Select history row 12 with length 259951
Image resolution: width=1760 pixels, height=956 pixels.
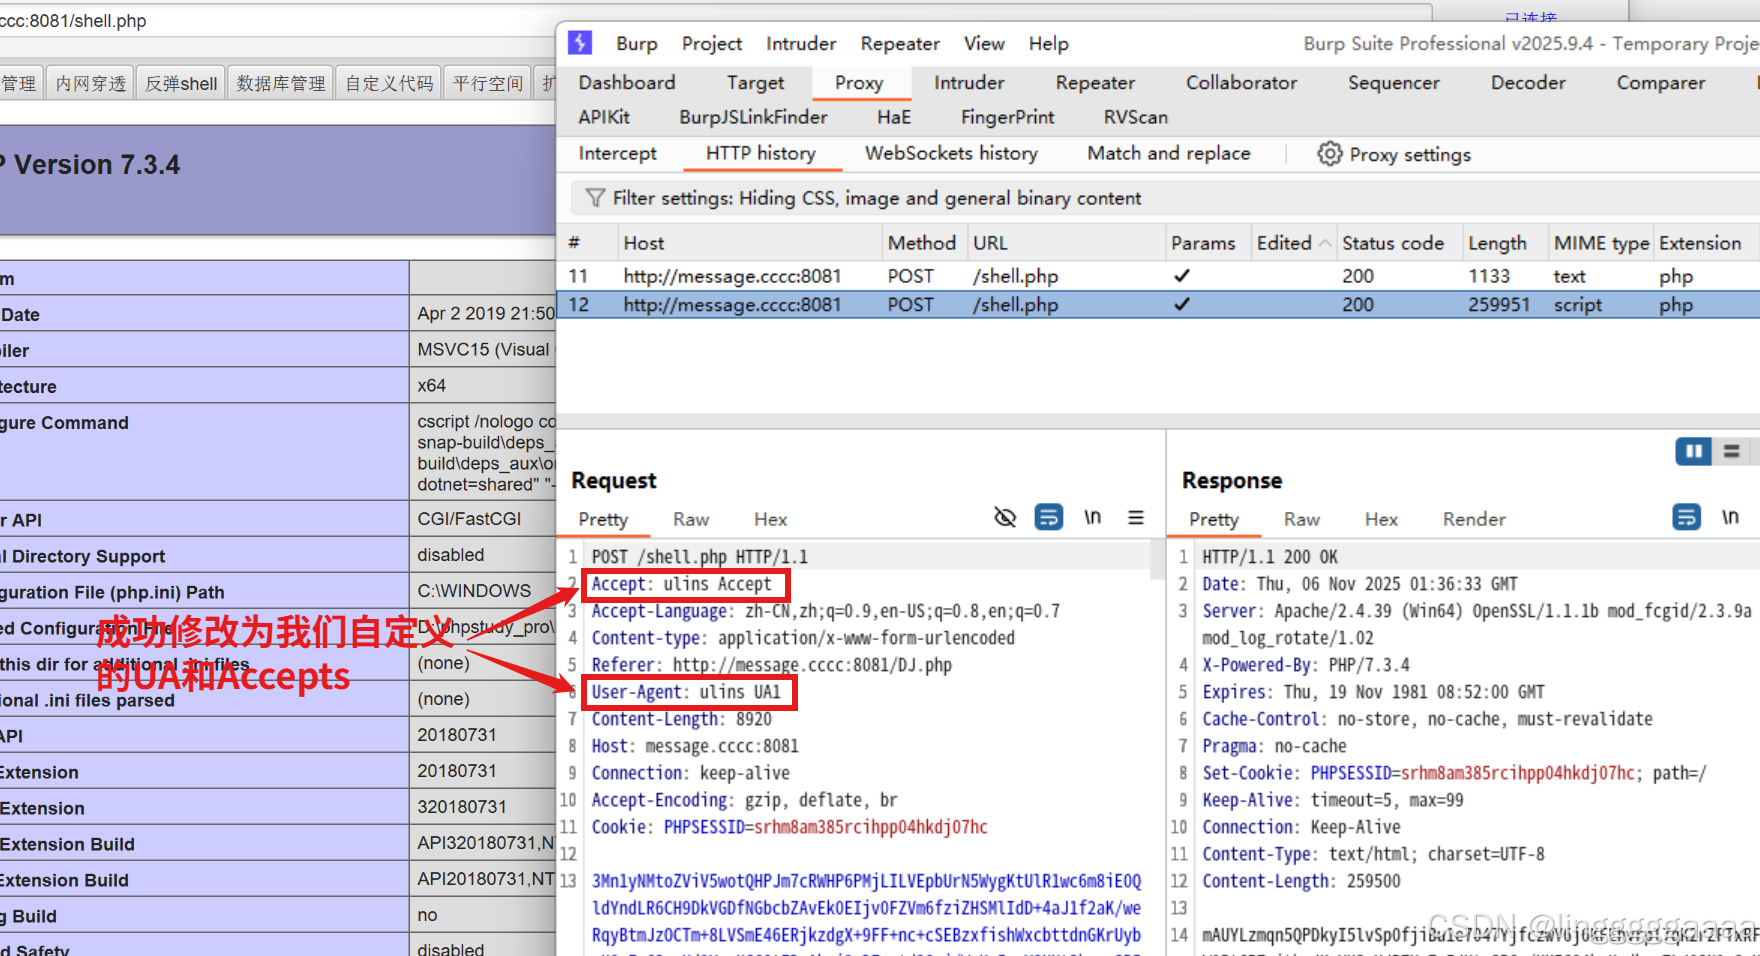click(1158, 305)
